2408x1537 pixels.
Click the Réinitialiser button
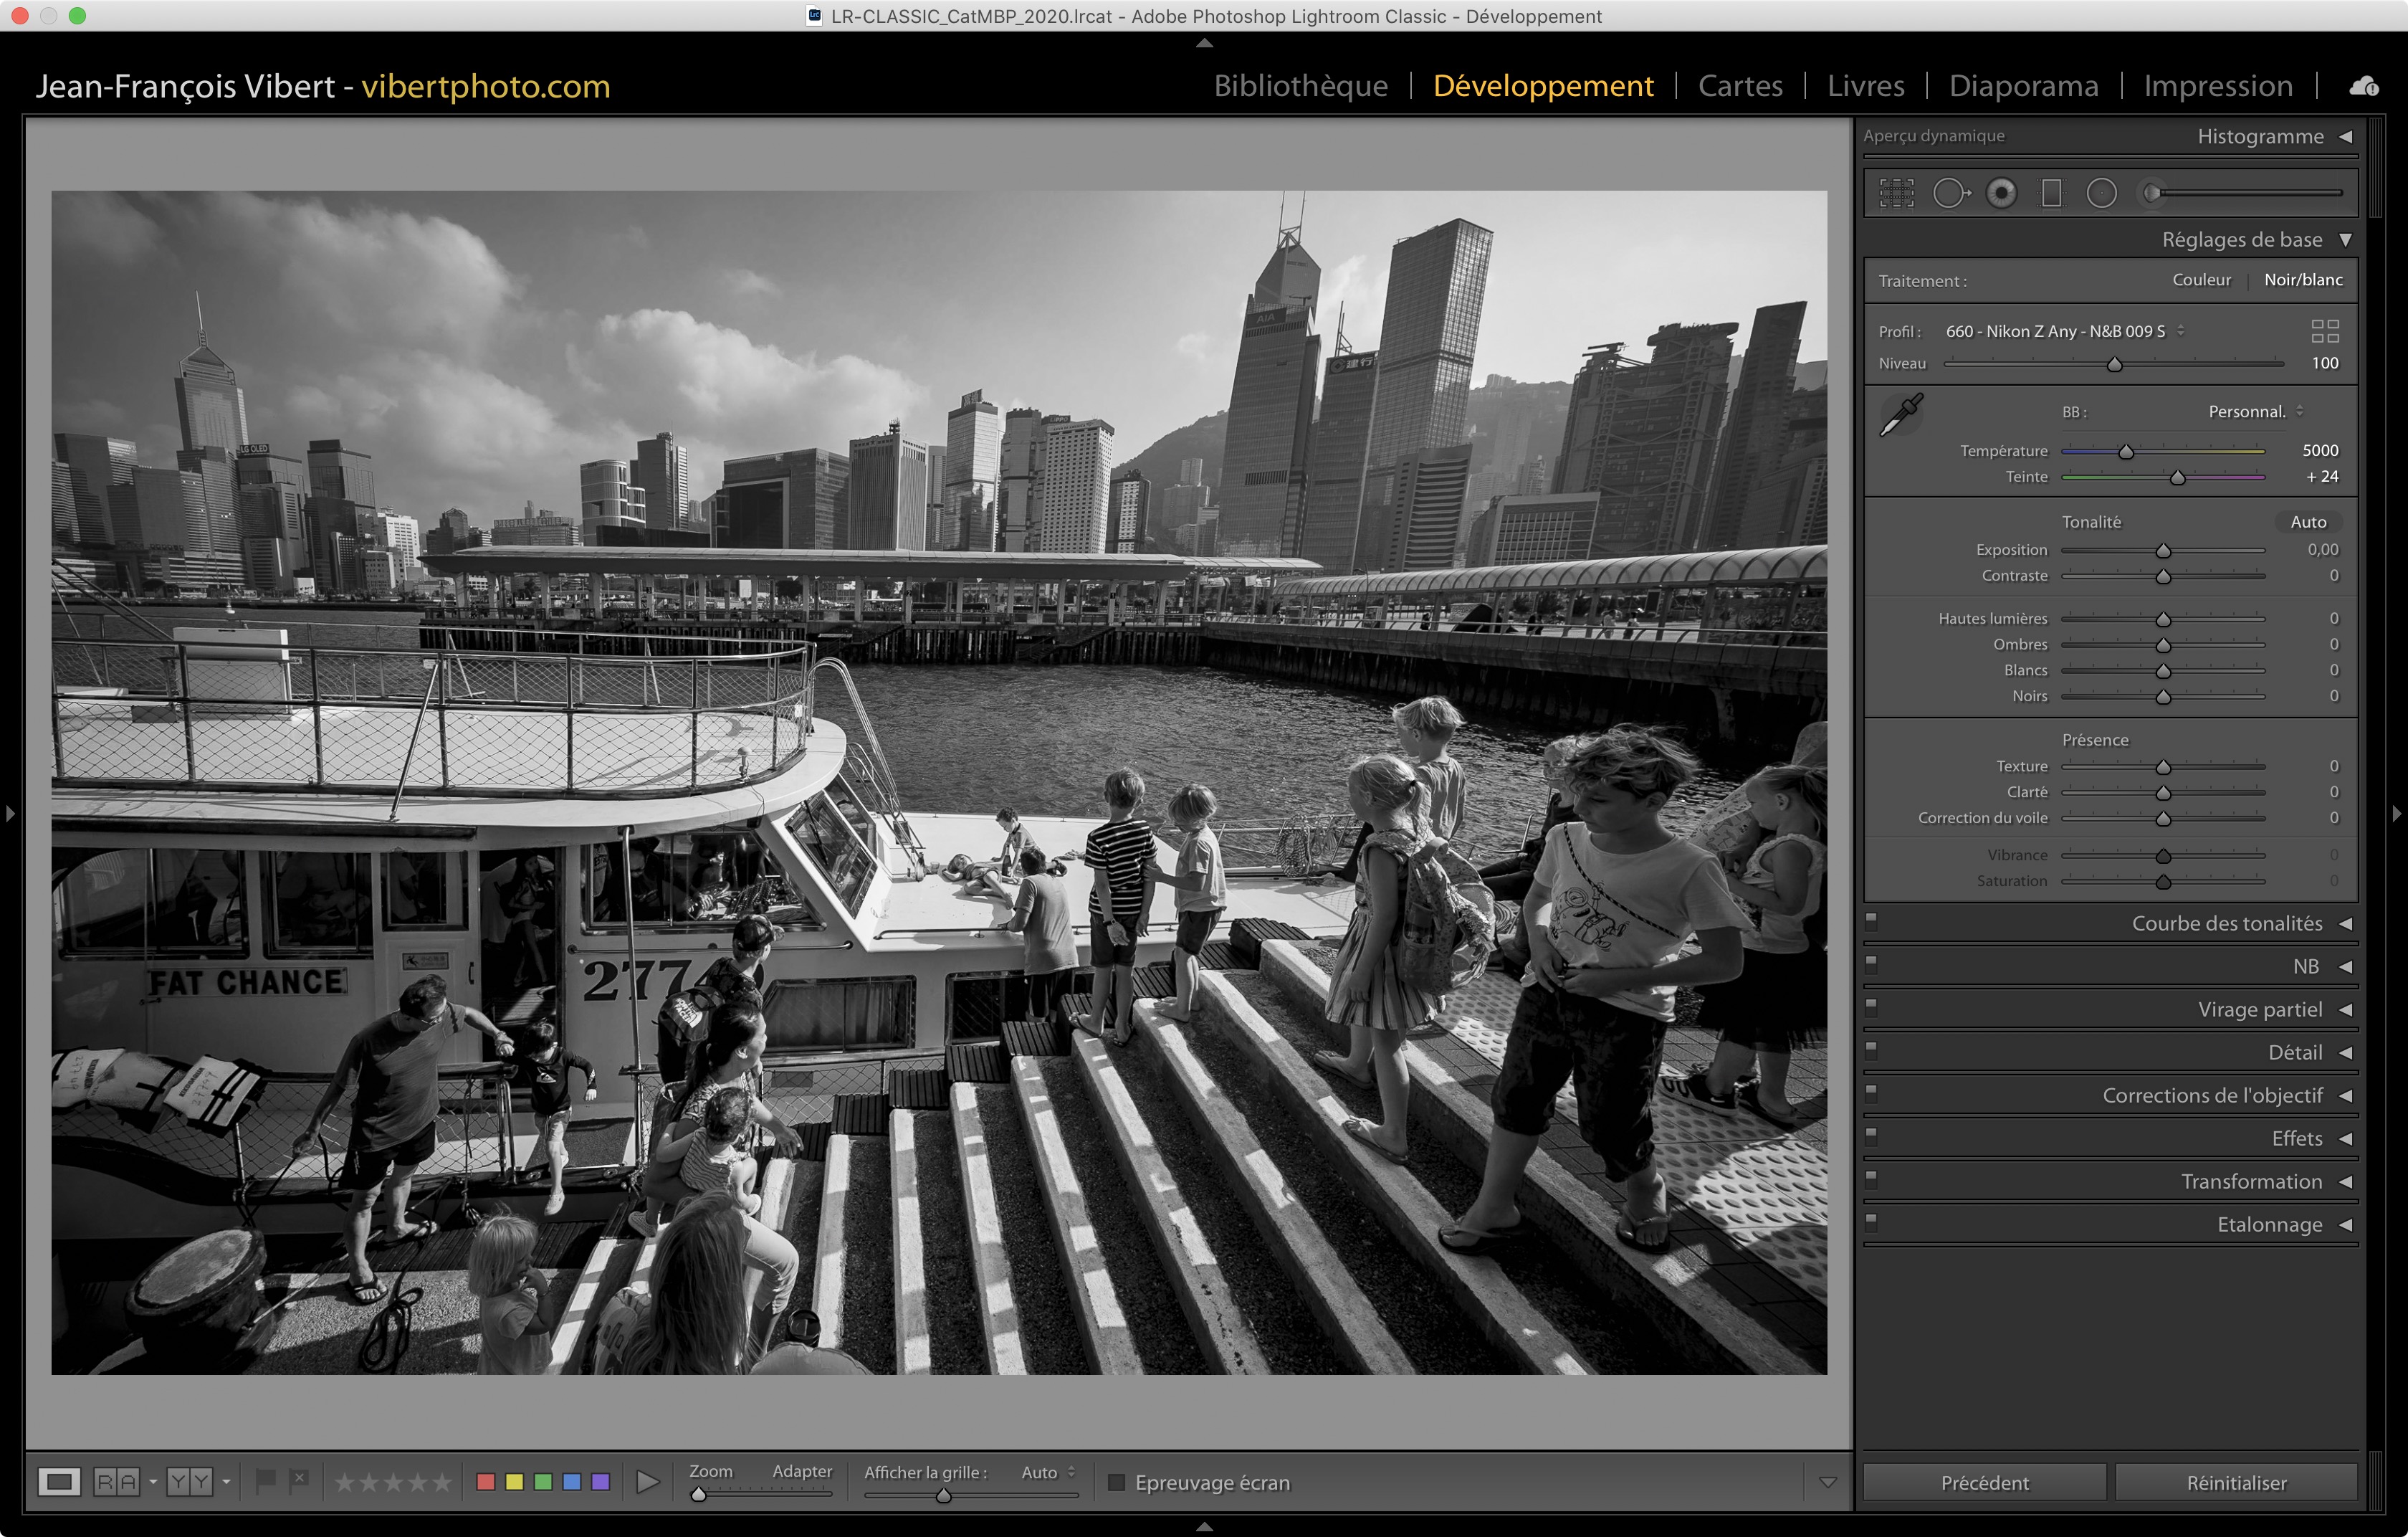pos(2235,1482)
